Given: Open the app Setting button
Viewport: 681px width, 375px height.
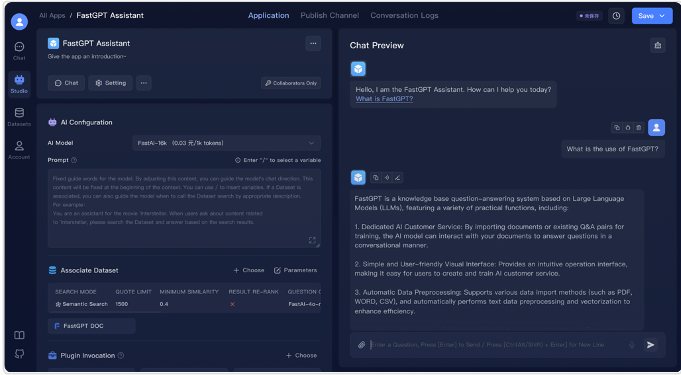Looking at the screenshot, I should pos(110,83).
